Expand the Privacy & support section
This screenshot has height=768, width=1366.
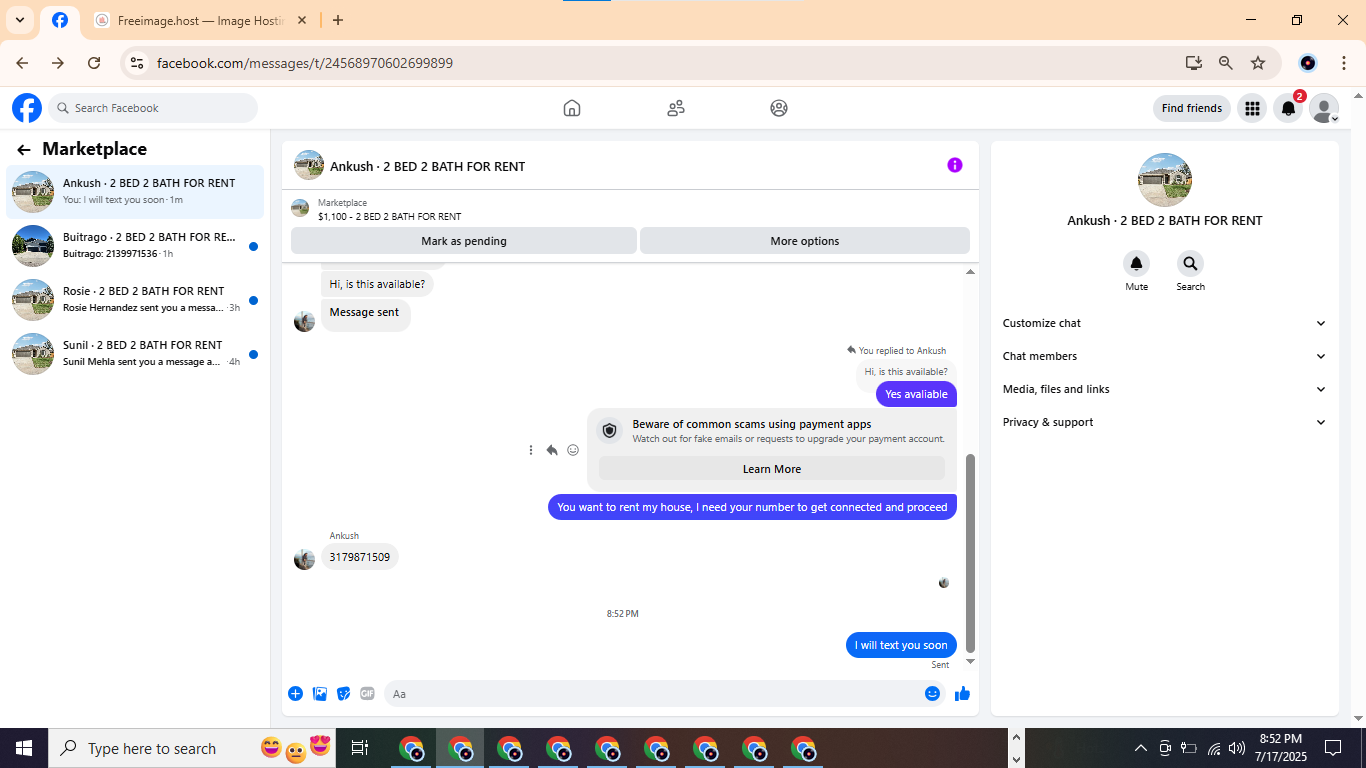pyautogui.click(x=1165, y=422)
